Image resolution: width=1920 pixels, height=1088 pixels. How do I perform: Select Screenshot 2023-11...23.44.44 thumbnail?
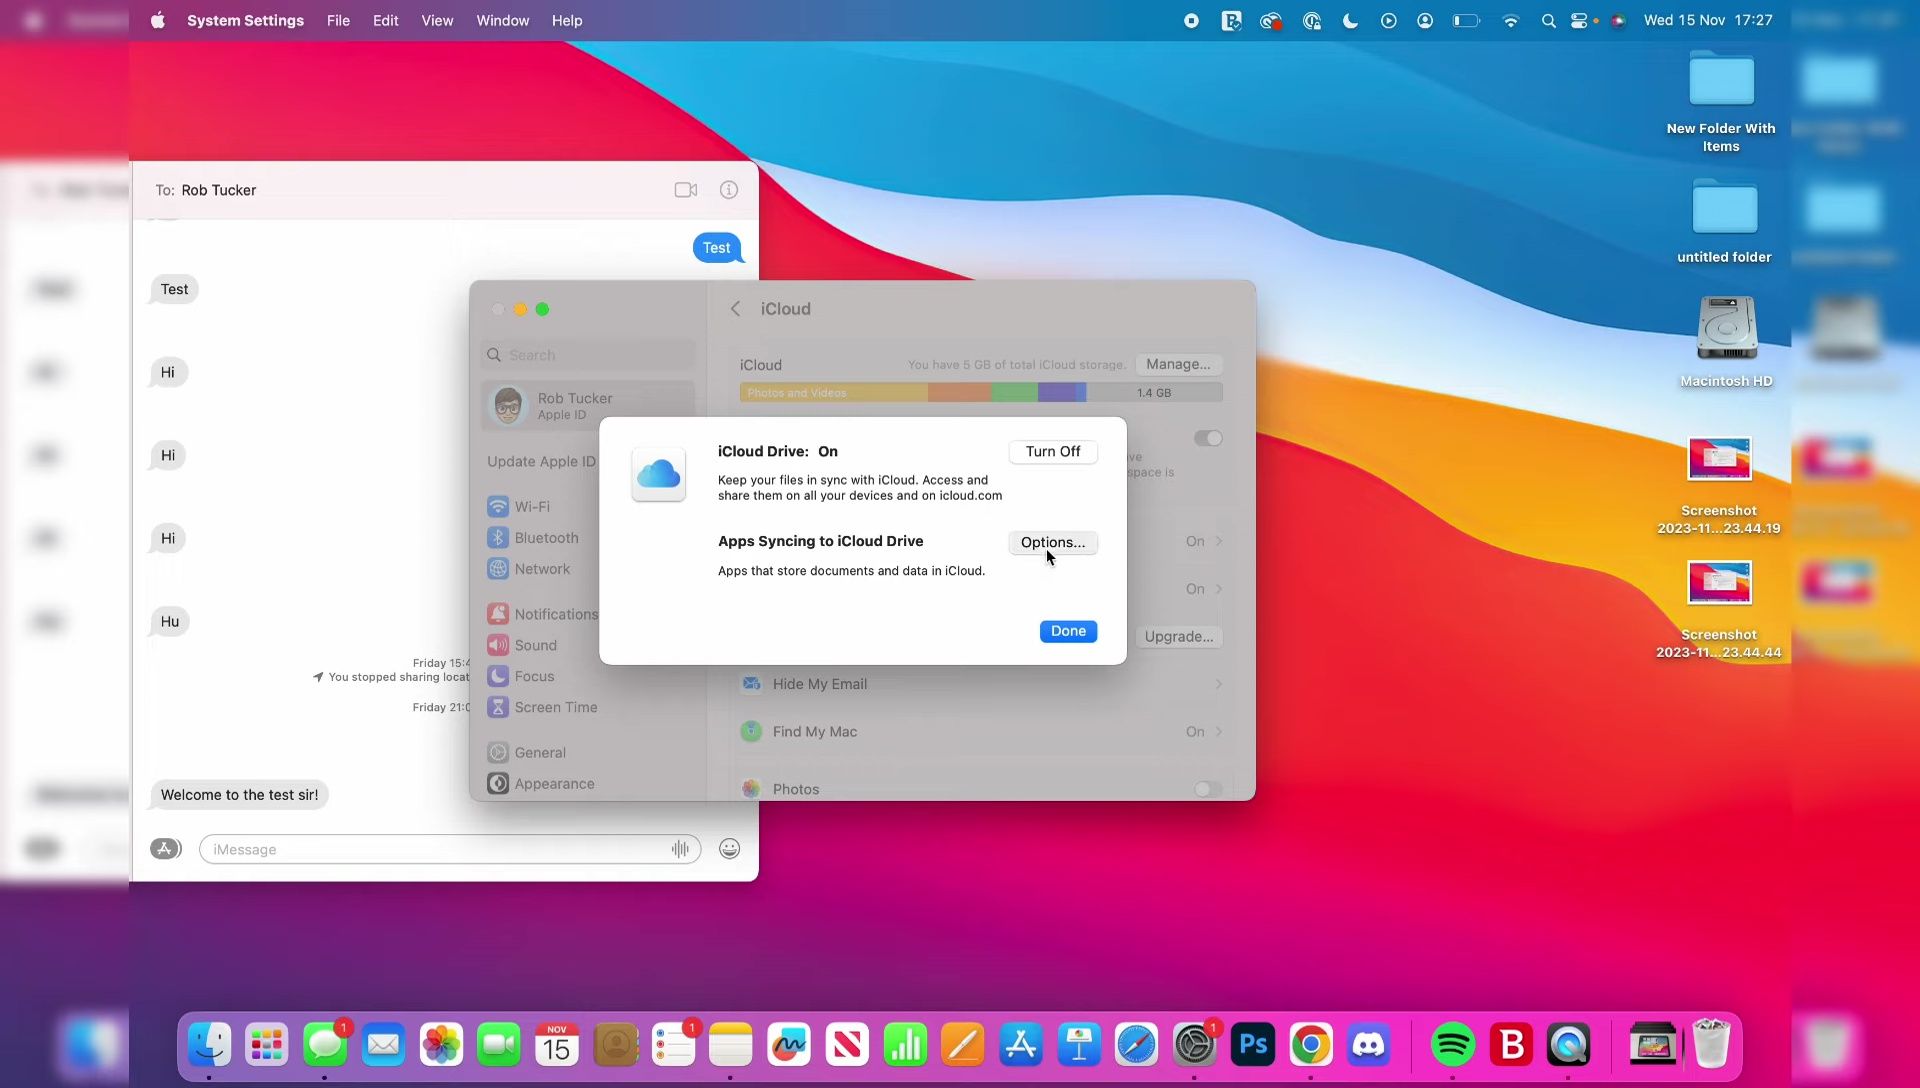[x=1719, y=583]
